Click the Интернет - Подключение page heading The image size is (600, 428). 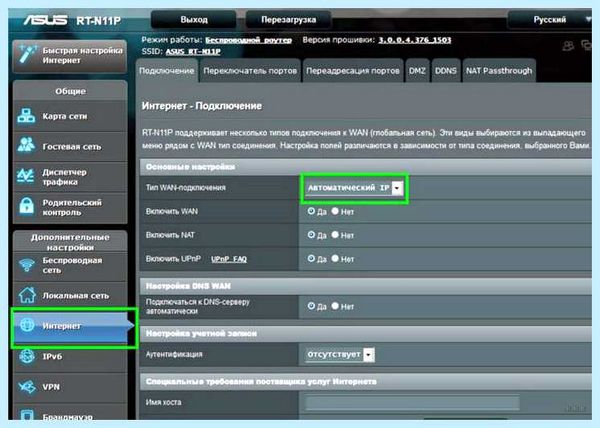point(202,106)
